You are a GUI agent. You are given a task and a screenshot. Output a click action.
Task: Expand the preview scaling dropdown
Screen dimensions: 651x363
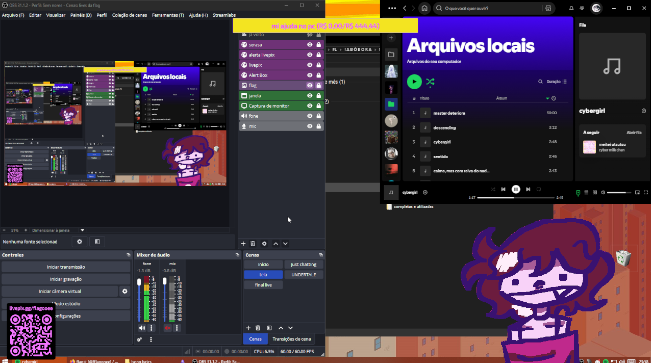pyautogui.click(x=82, y=230)
